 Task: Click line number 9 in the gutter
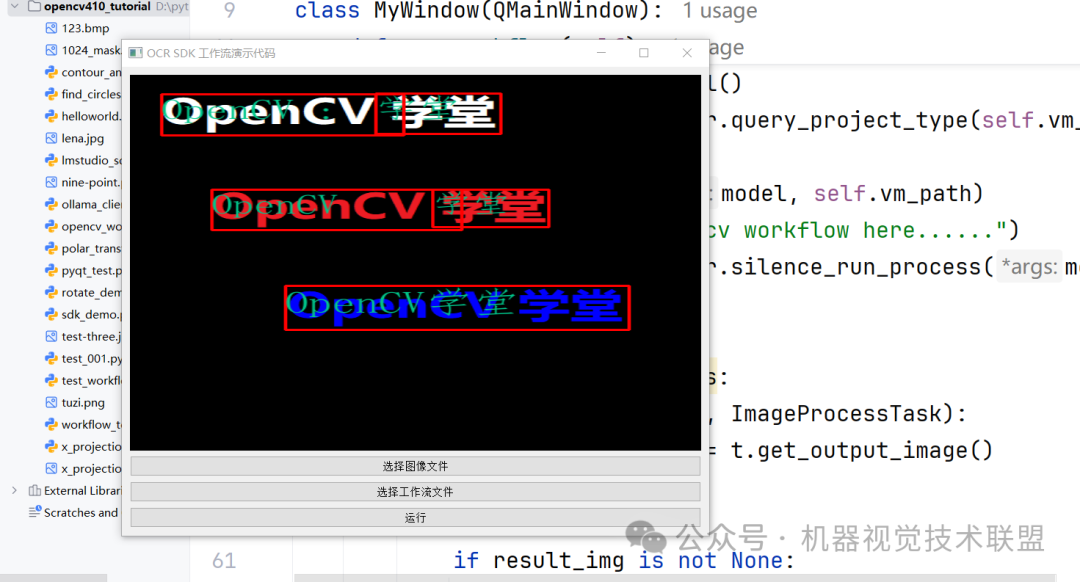click(229, 10)
